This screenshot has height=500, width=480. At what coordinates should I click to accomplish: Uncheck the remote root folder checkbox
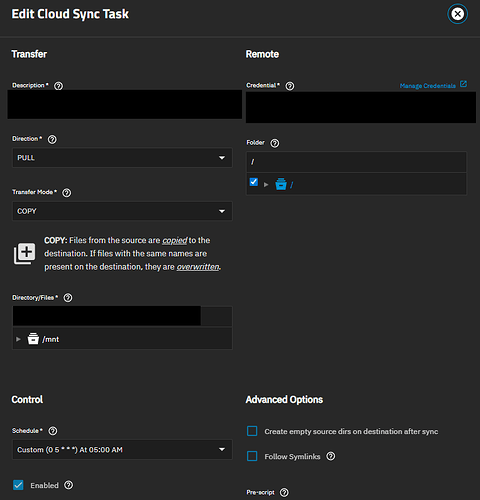point(254,182)
